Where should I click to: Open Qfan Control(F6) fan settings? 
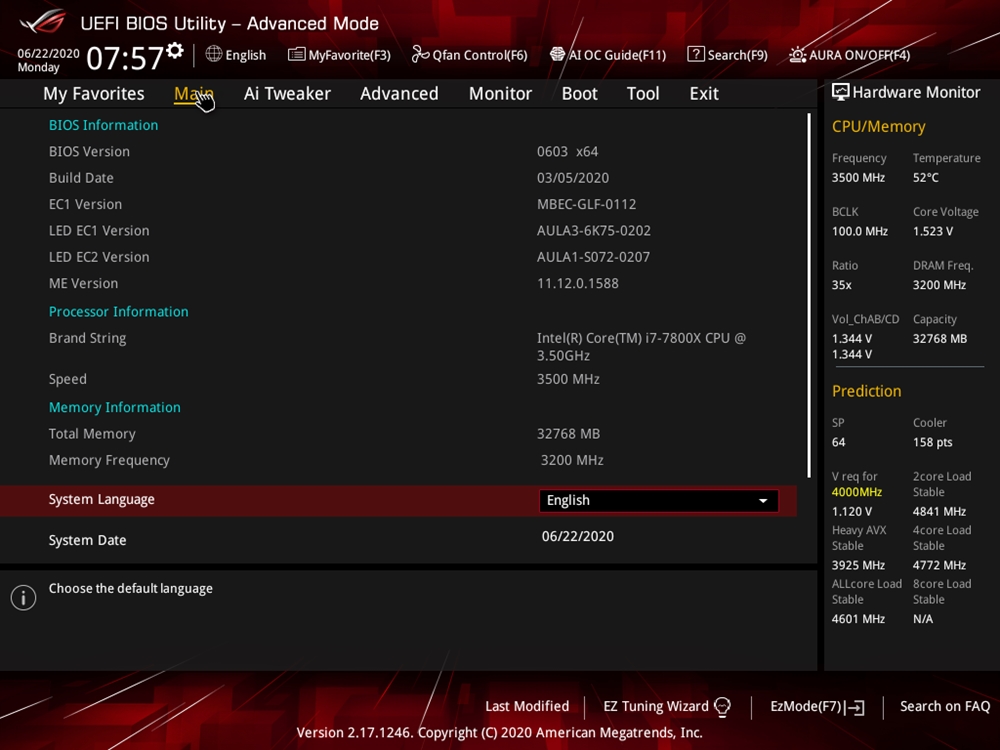[x=469, y=55]
